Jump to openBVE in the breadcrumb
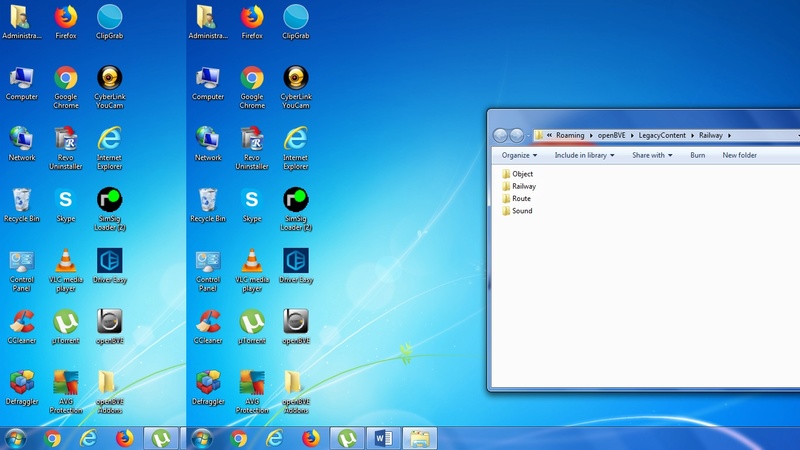This screenshot has width=800, height=450. coord(611,135)
